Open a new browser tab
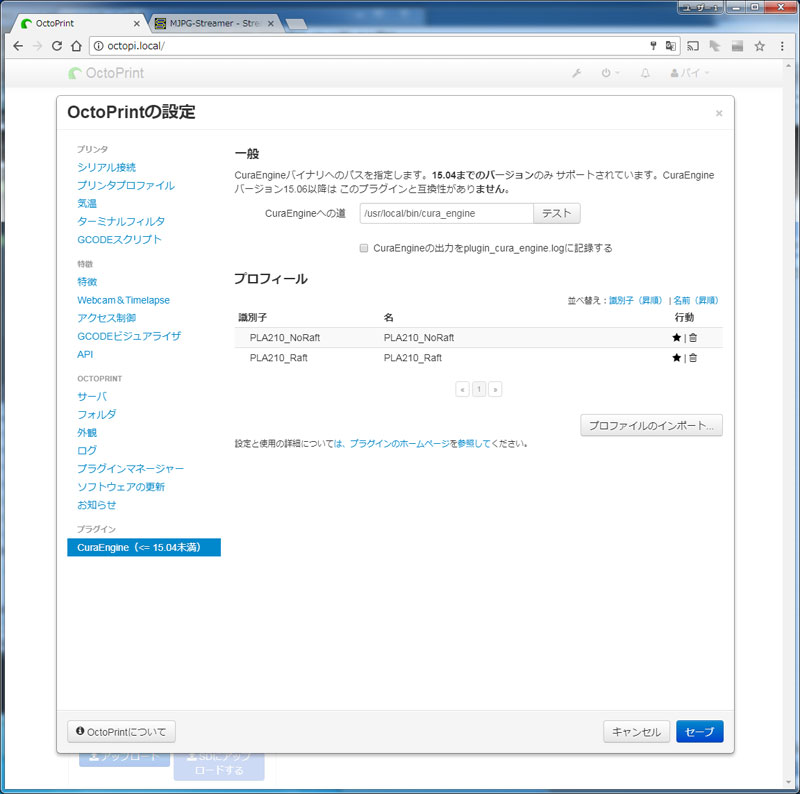 (x=296, y=23)
